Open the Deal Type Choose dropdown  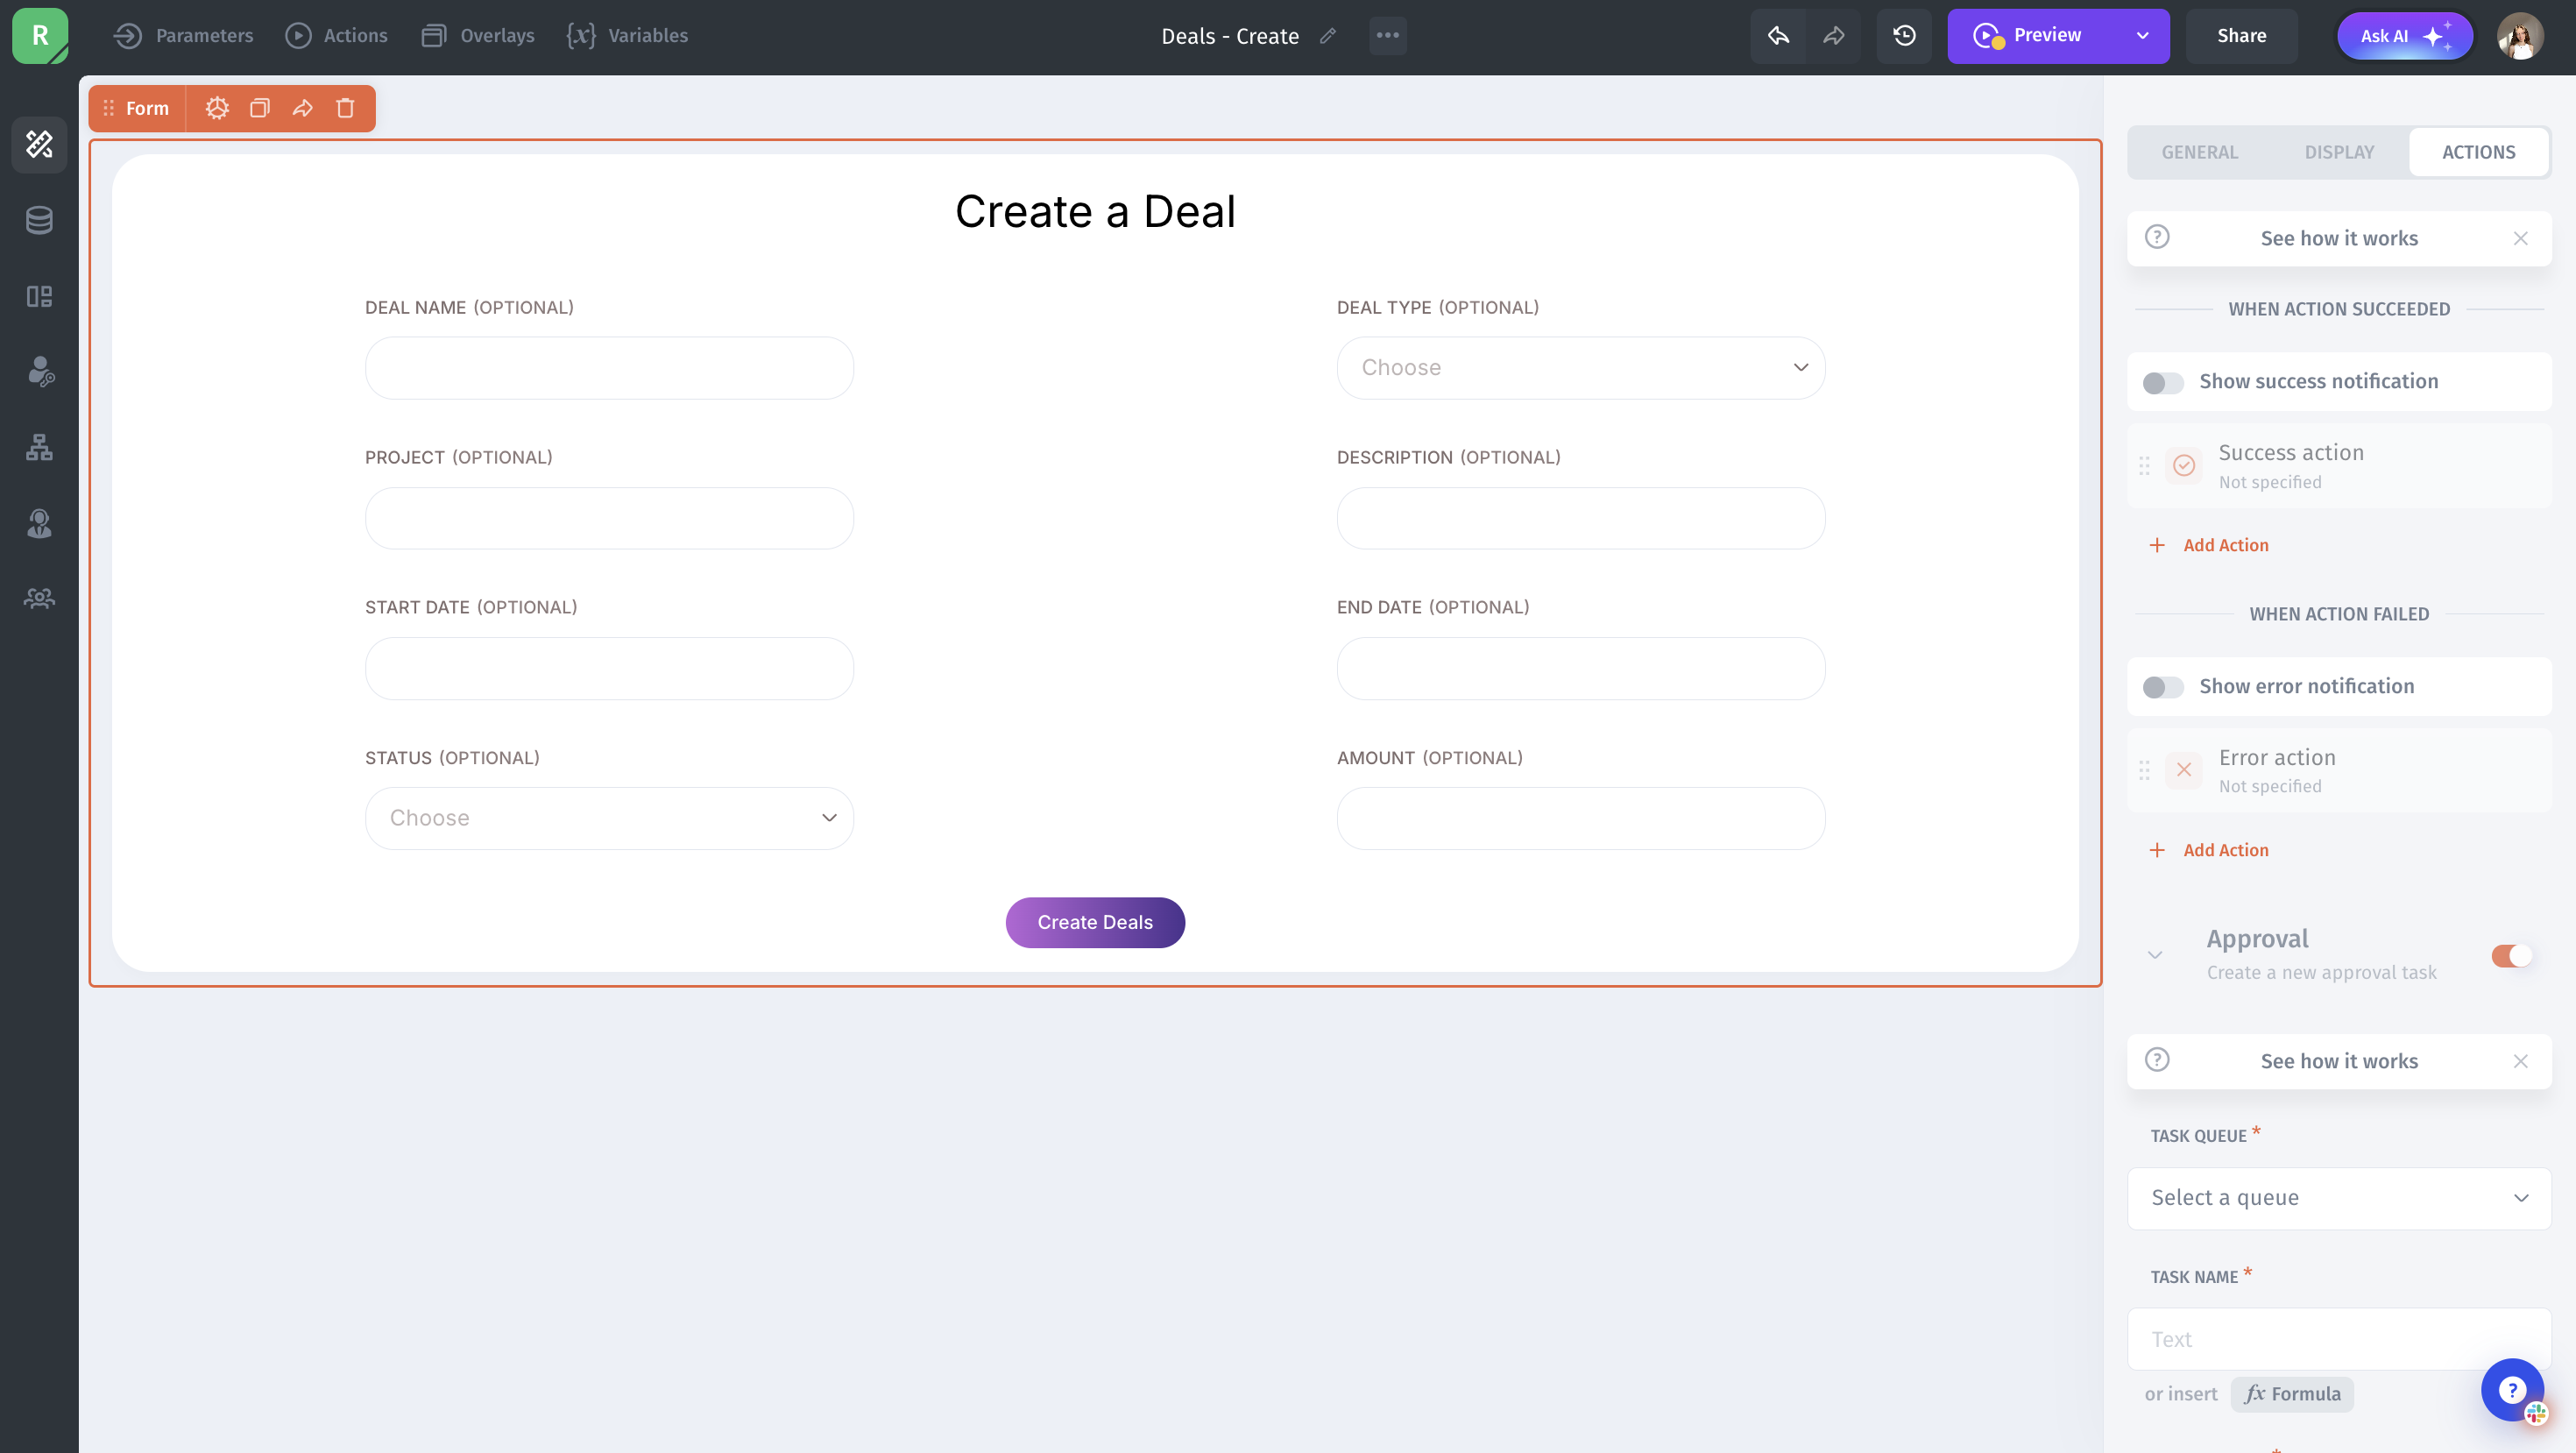pos(1580,368)
